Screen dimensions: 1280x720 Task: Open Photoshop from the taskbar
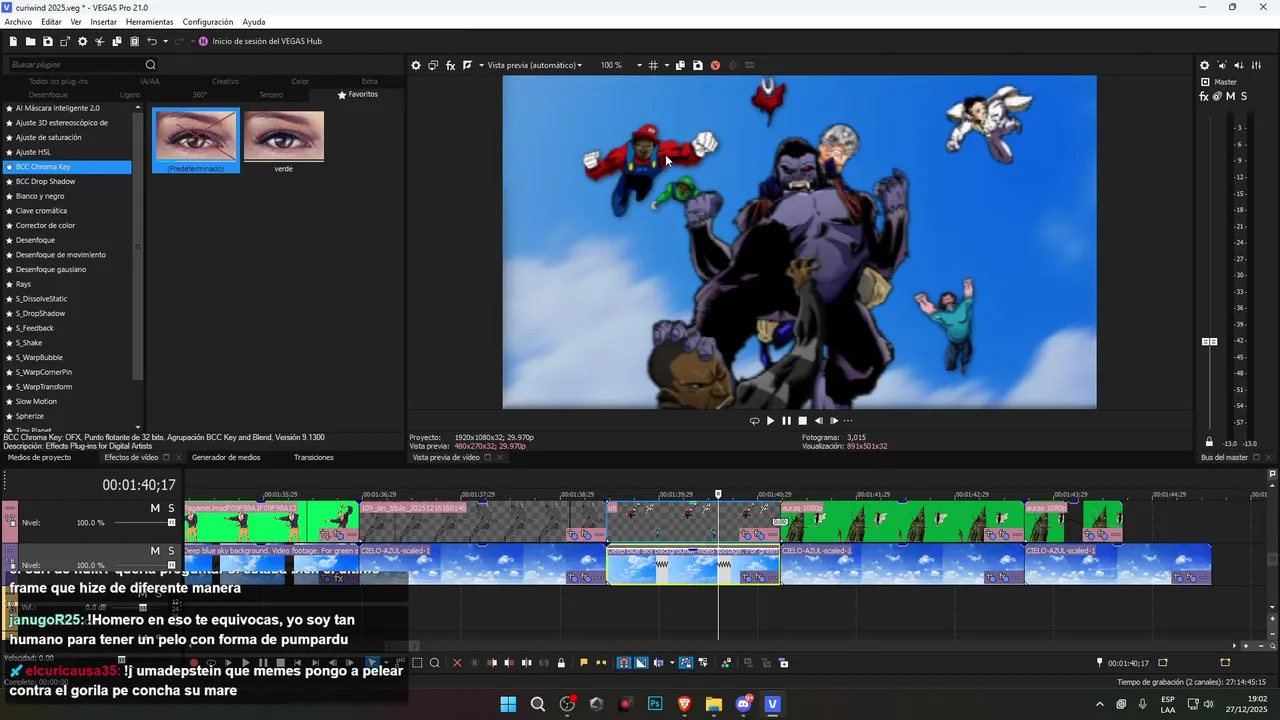point(655,704)
